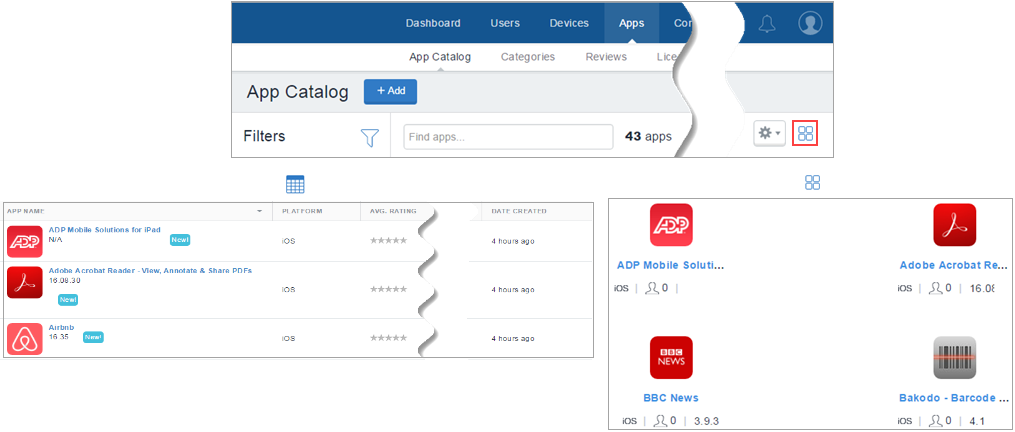Rate ADP Mobile Solutions with stars
Image resolution: width=1015 pixels, height=432 pixels.
pos(389,241)
